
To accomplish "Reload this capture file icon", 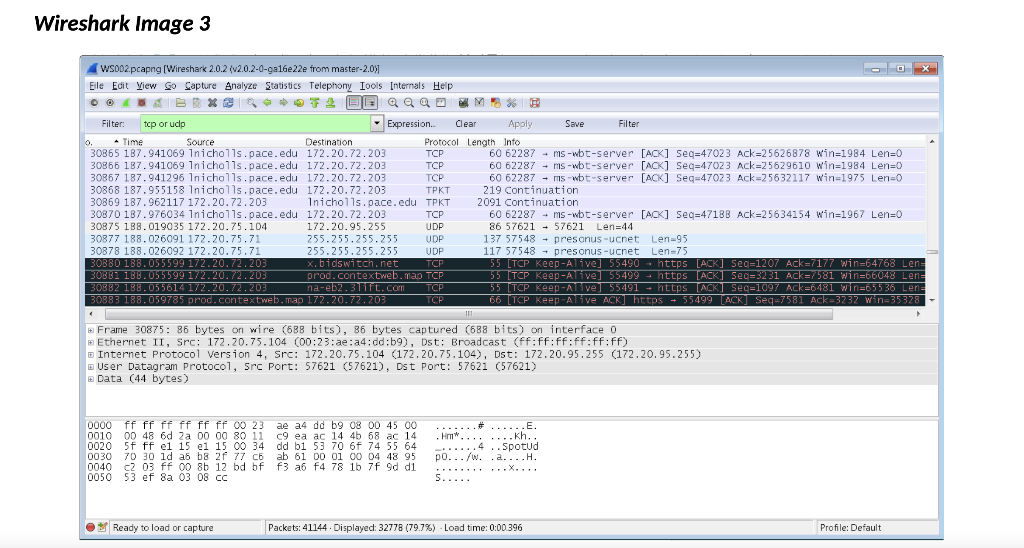I will point(228,103).
